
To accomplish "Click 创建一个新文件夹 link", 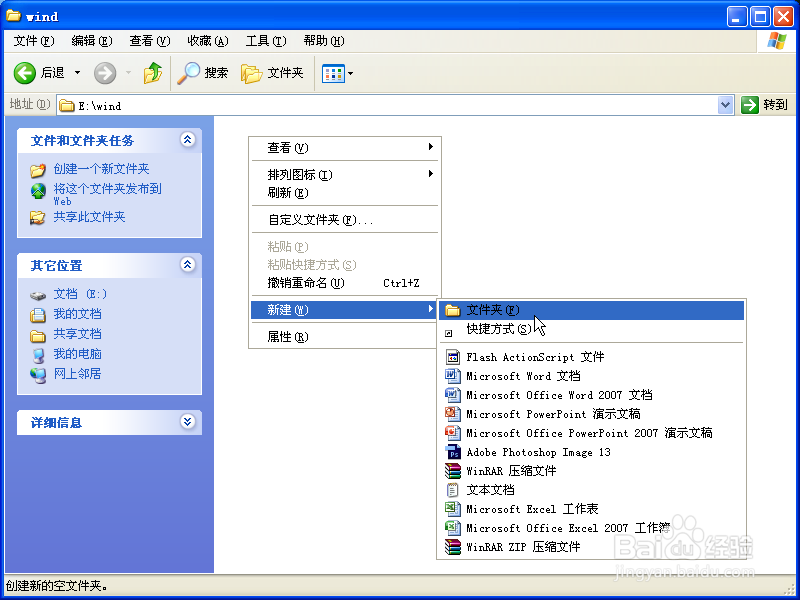I will pos(101,169).
